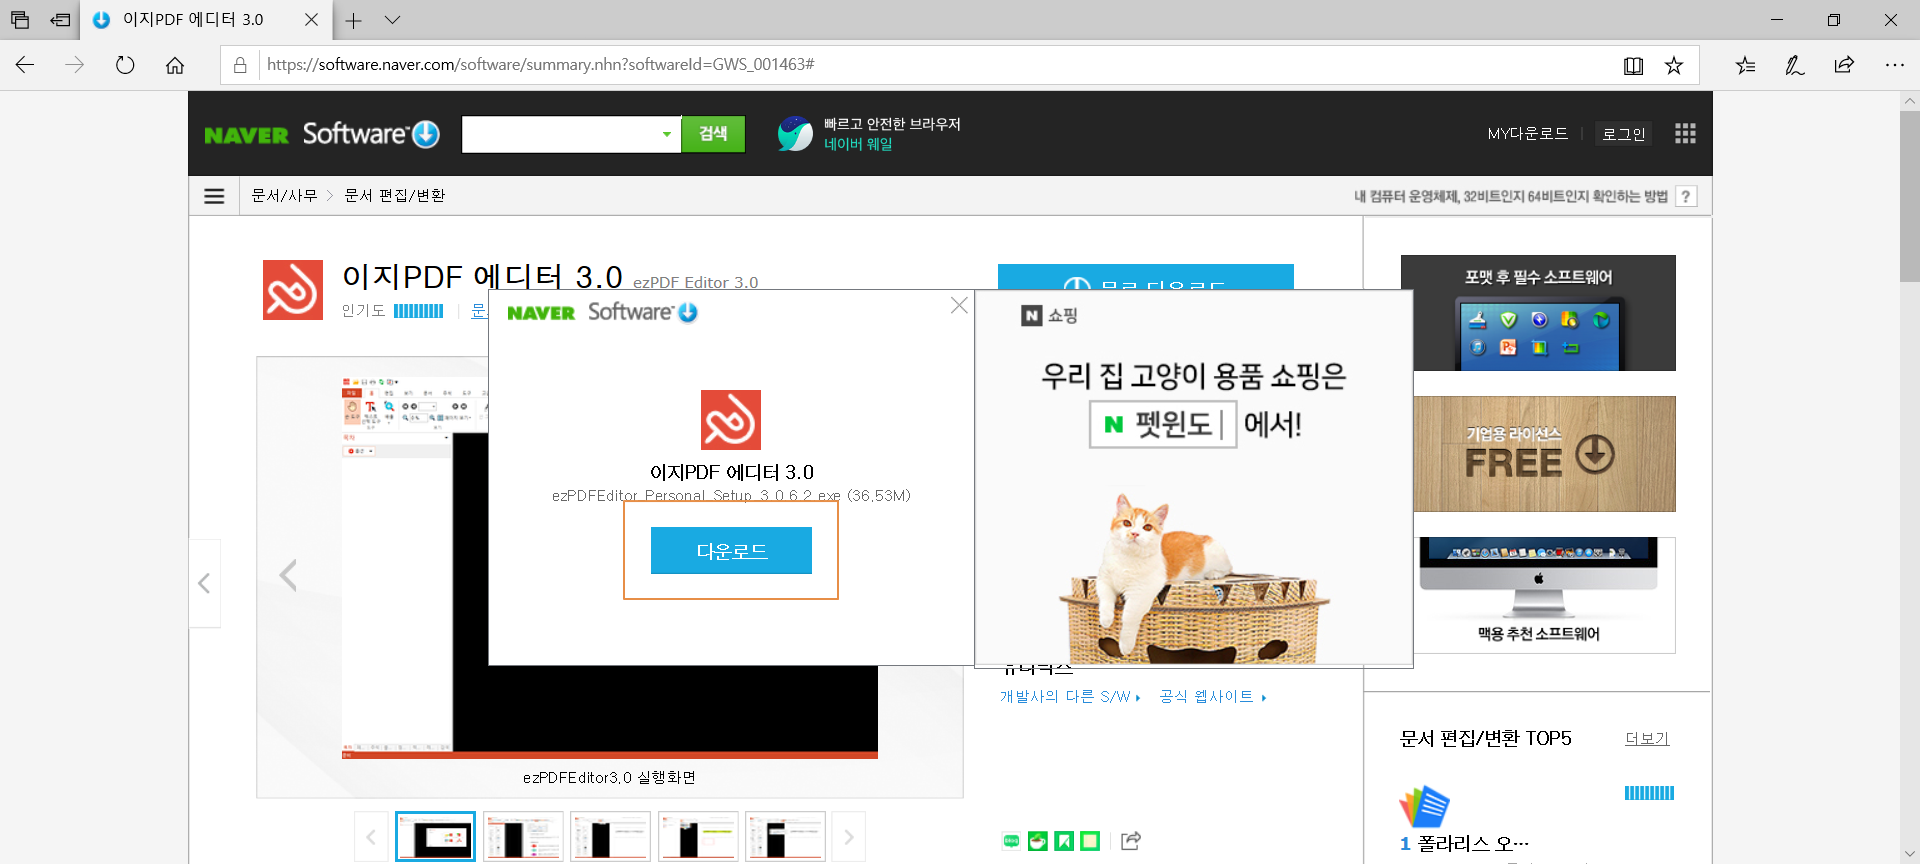Open the Naver services grid icon

tap(1685, 134)
